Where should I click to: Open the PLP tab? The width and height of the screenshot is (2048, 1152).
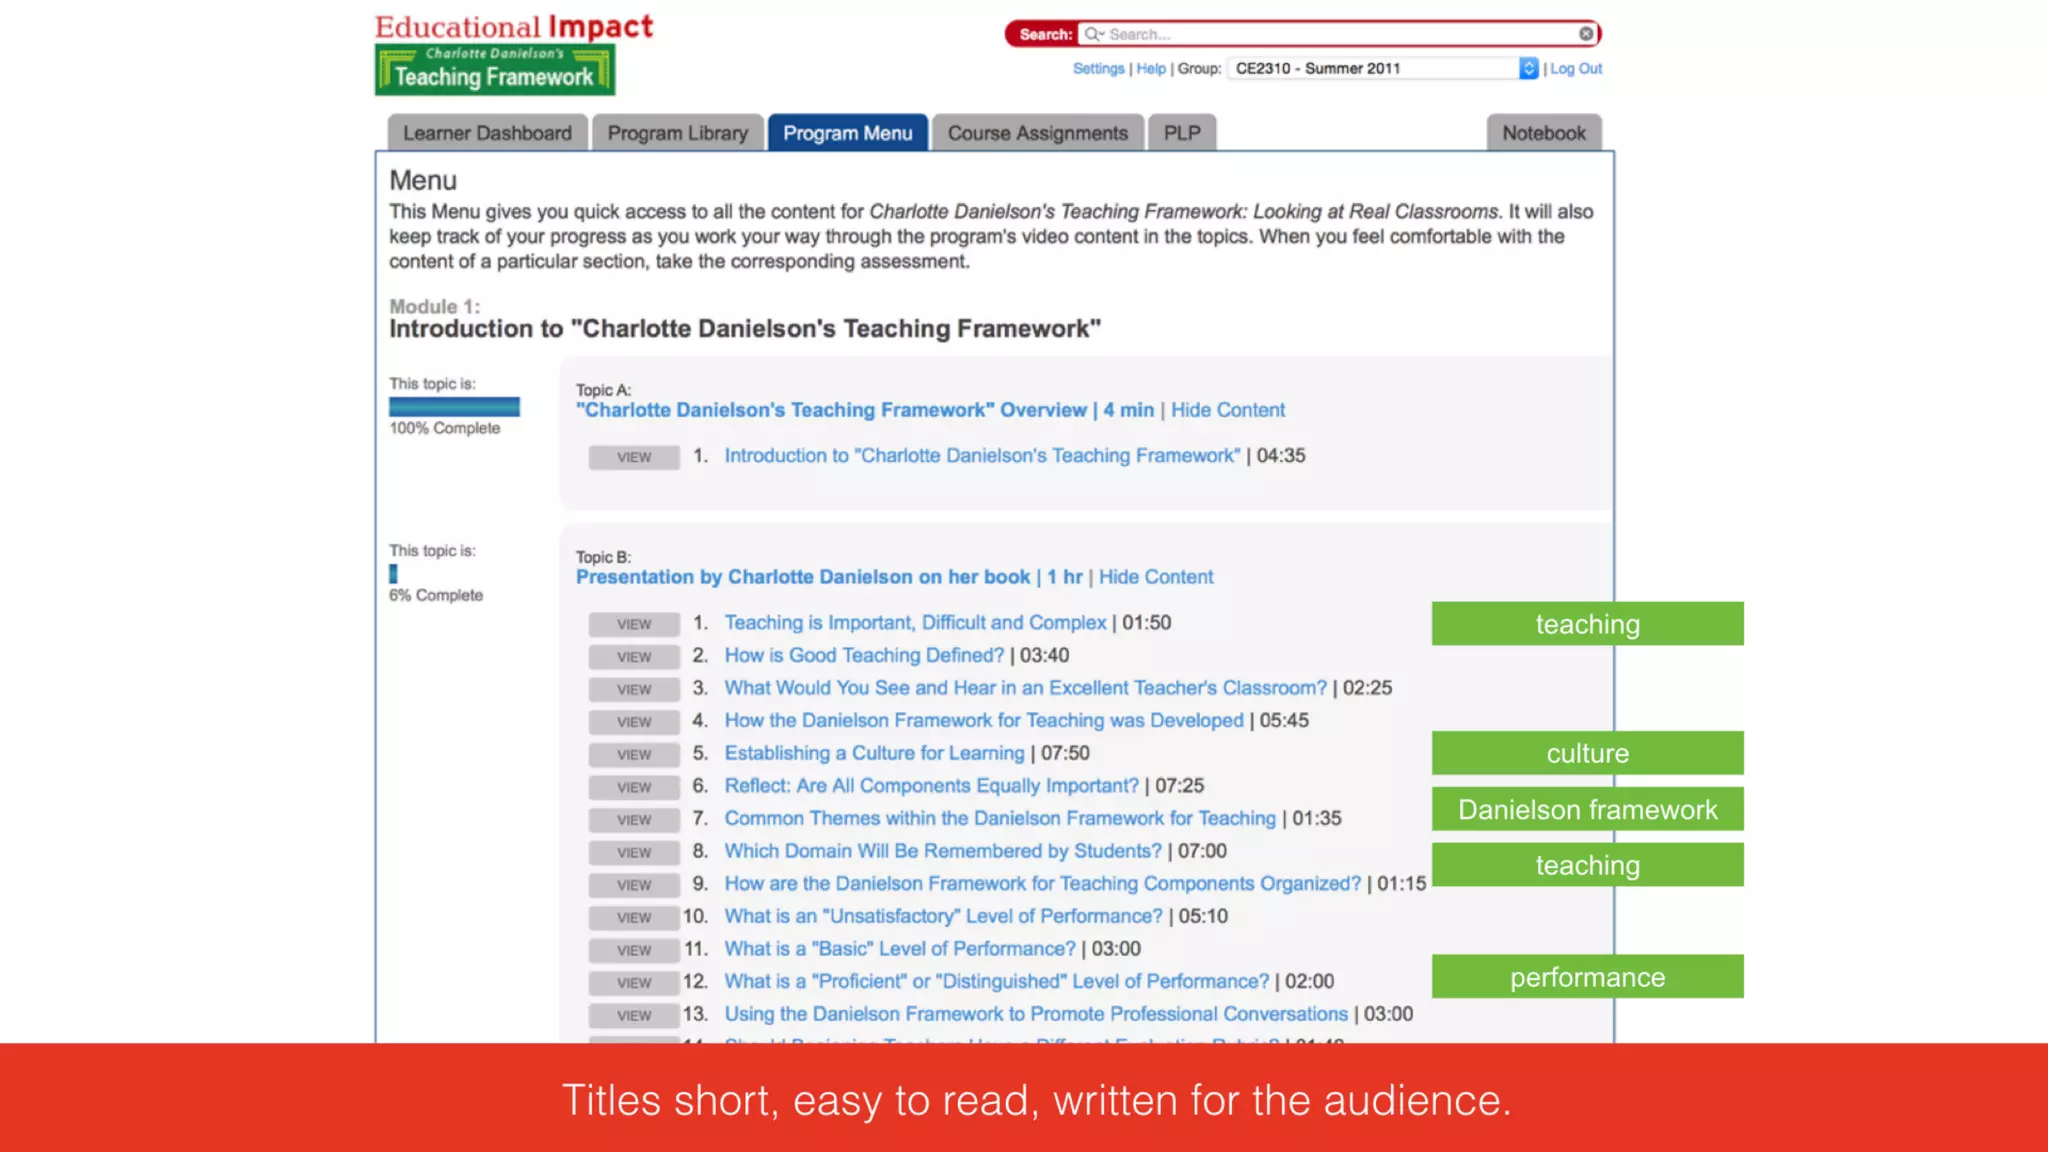(1181, 133)
